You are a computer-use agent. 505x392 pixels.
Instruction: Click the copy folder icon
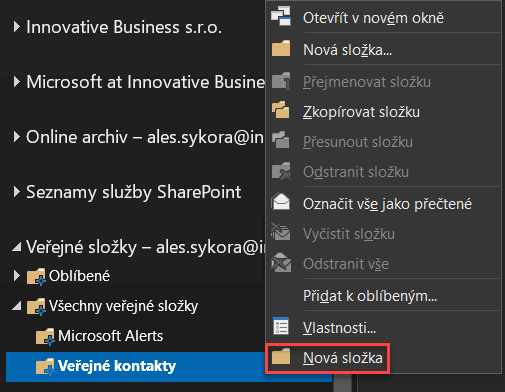tap(281, 110)
